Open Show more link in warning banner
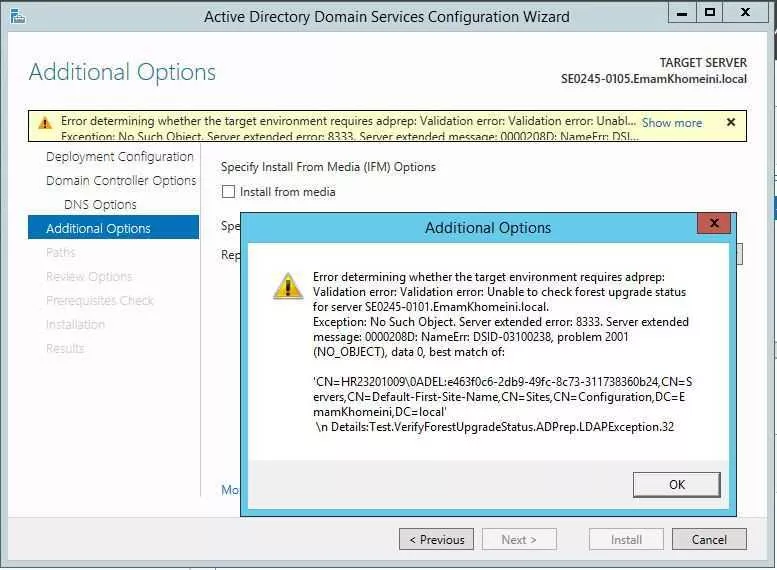 point(672,122)
